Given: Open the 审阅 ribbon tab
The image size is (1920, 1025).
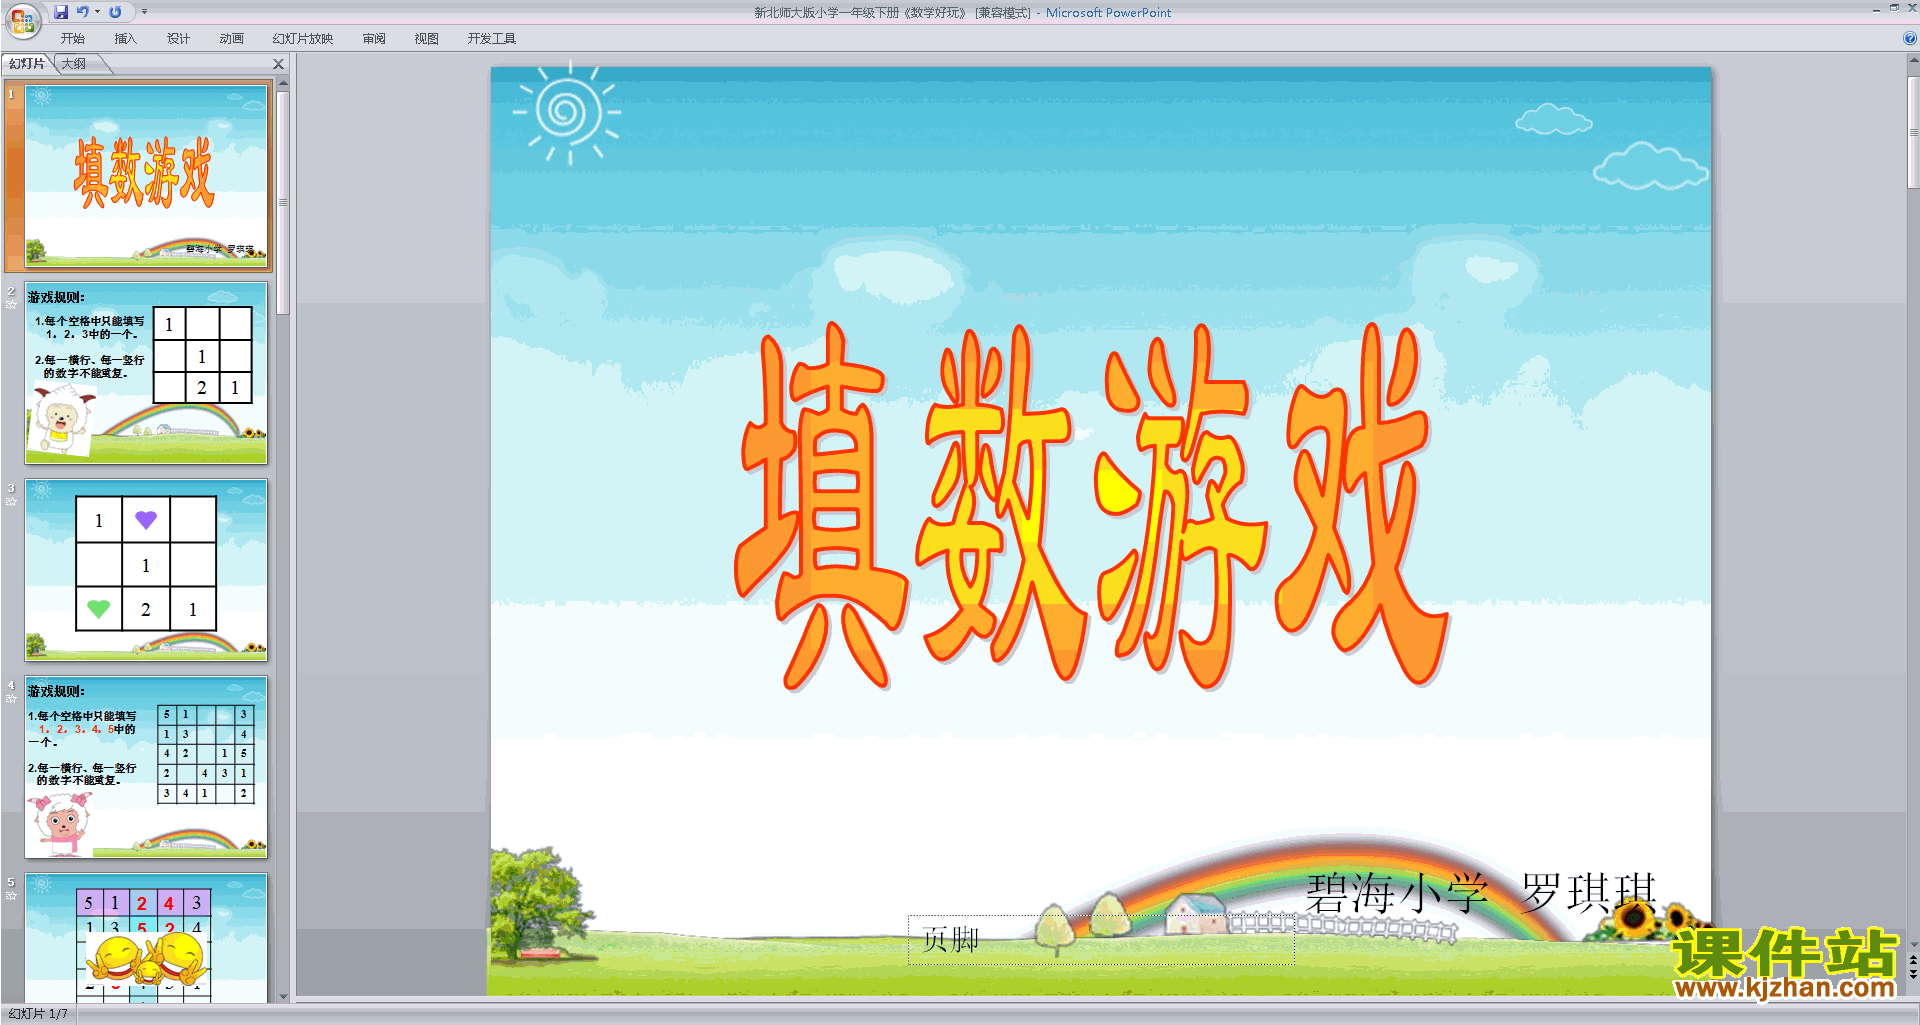Looking at the screenshot, I should pyautogui.click(x=374, y=39).
